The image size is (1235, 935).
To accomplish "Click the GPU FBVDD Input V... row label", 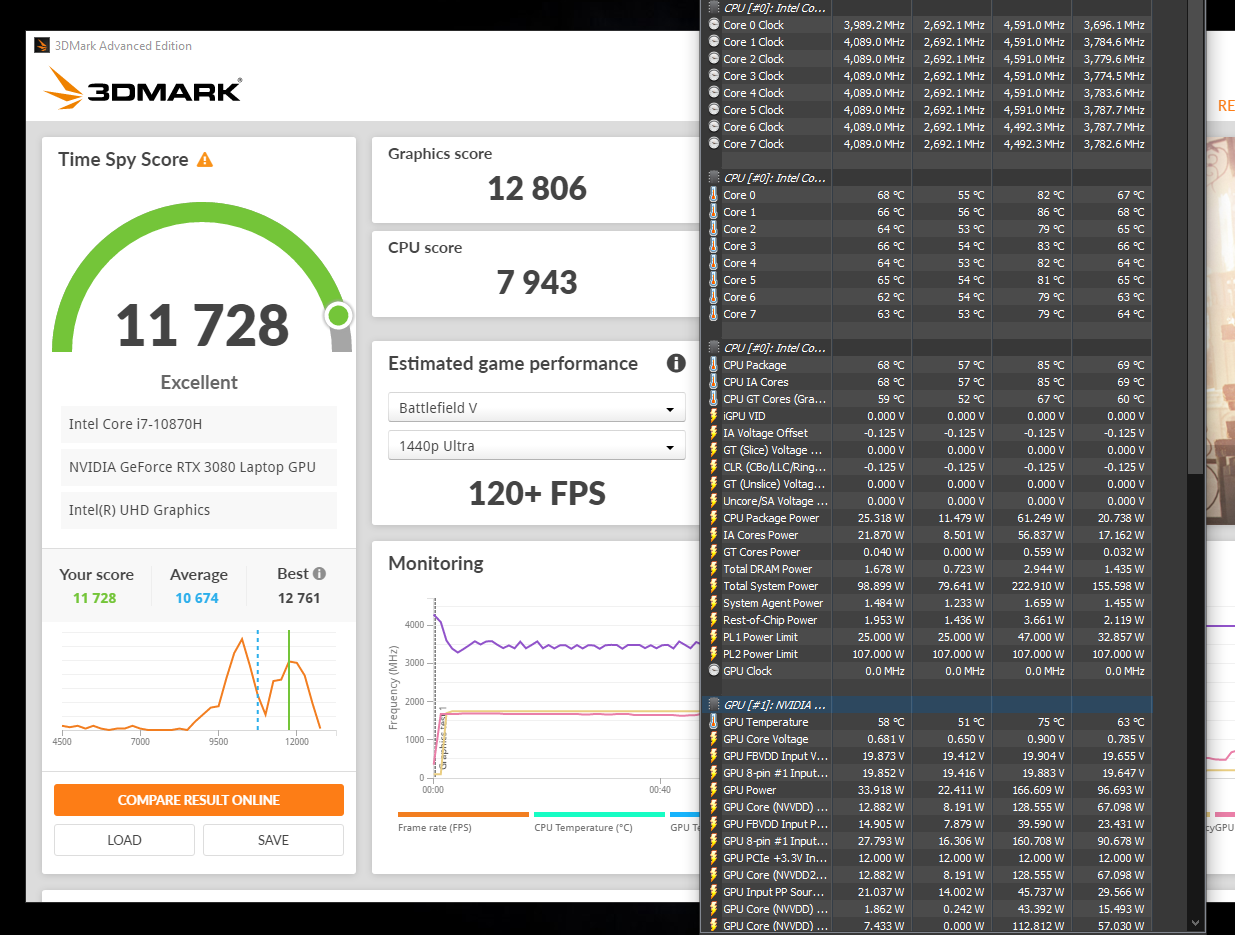I will coord(775,756).
